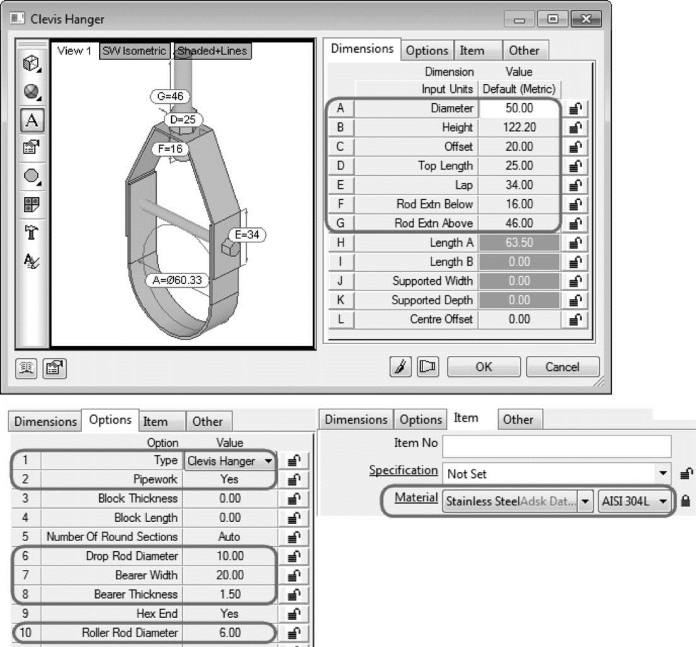Viewport: 696px width, 647px height.
Task: Click the dimension A row header button
Action: 341,108
